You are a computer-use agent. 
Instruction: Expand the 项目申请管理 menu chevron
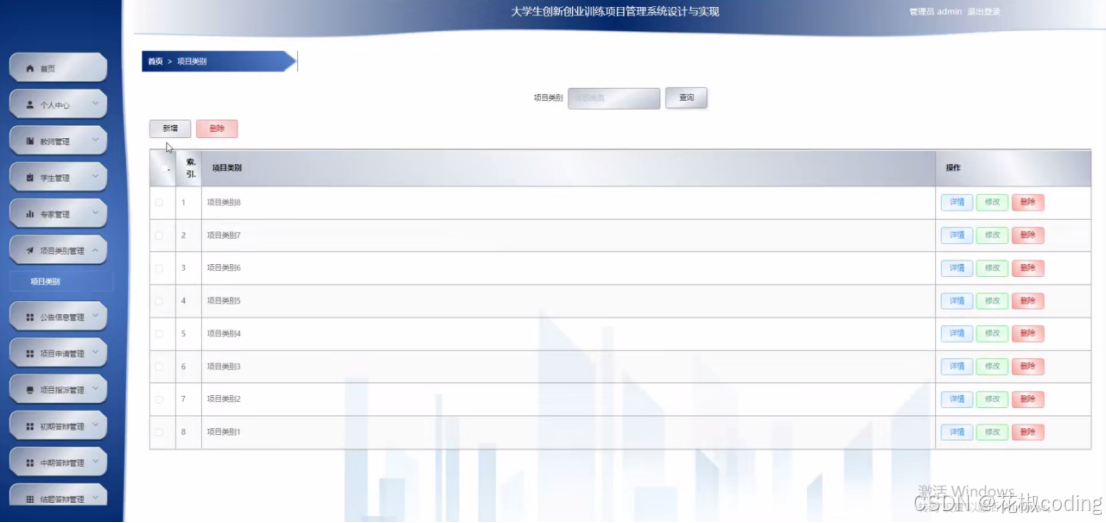click(x=95, y=353)
